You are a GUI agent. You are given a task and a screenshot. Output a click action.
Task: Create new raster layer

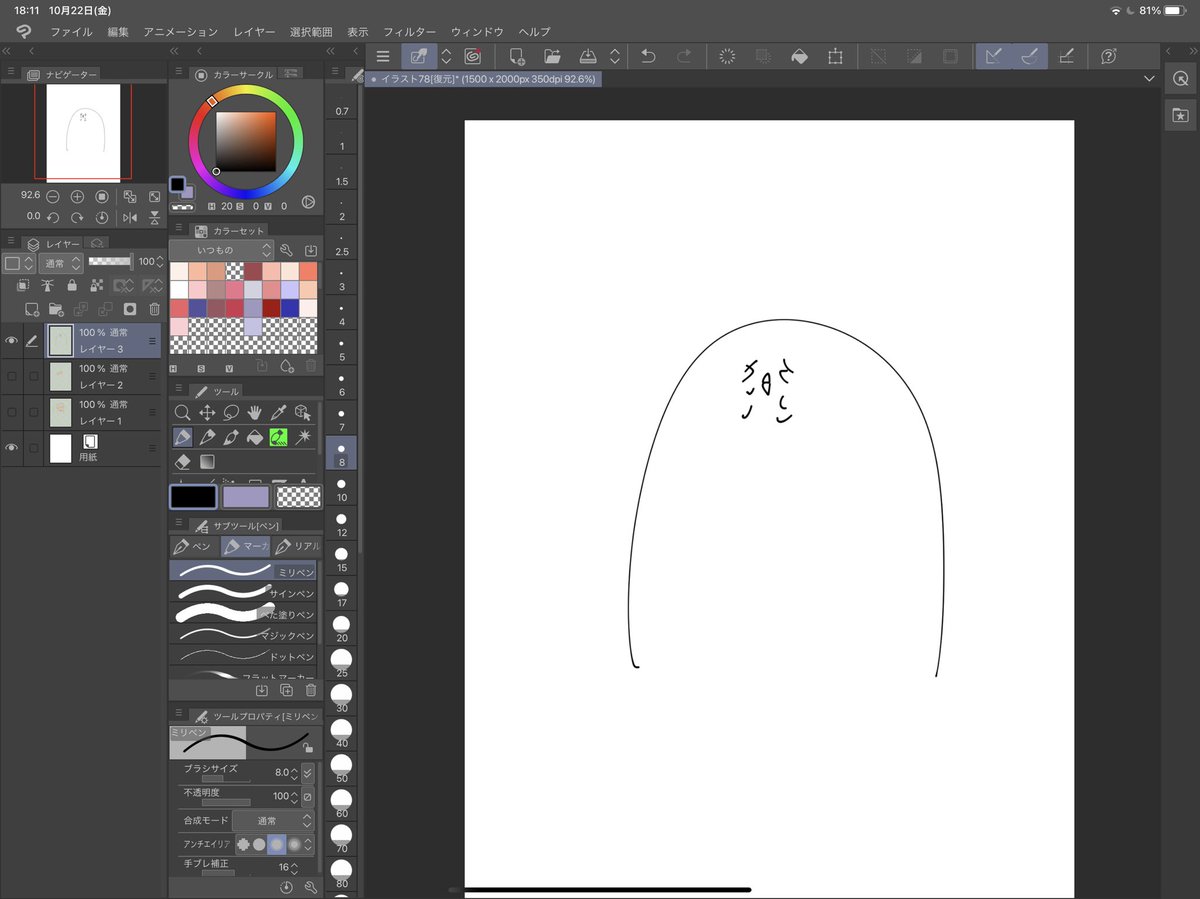coord(32,309)
